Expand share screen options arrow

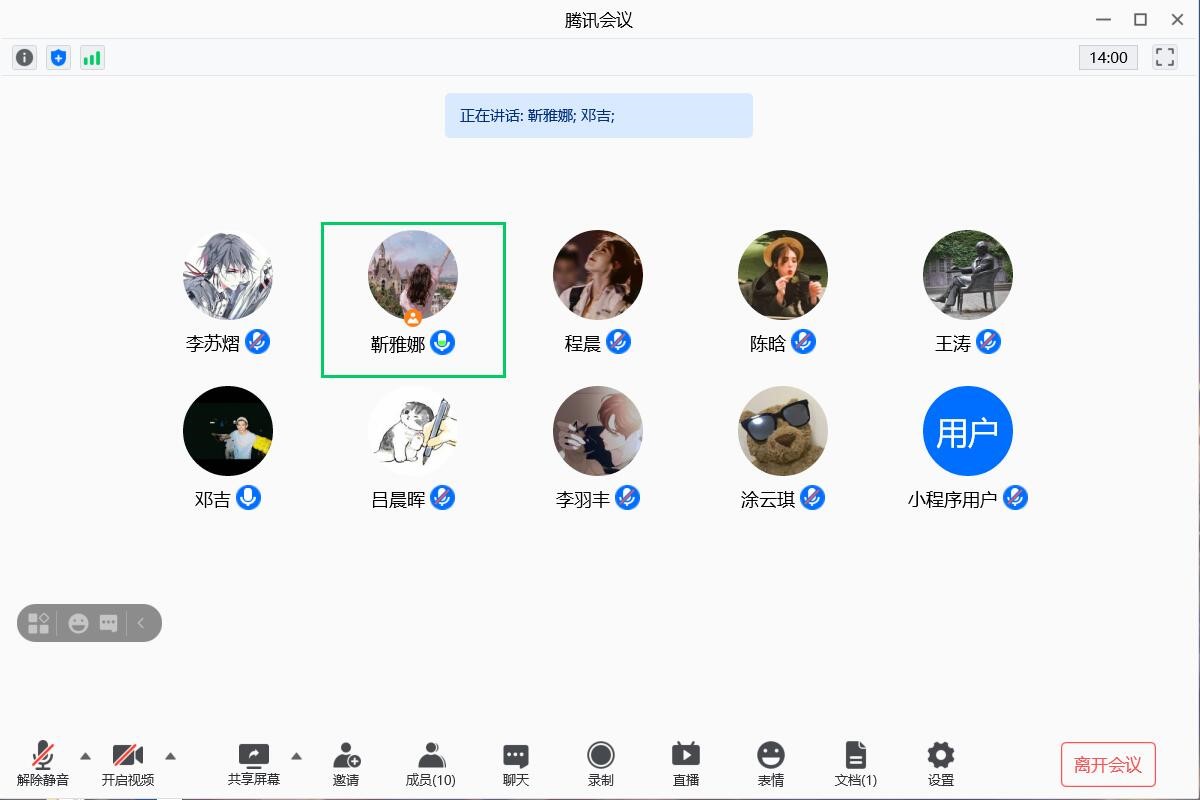(296, 756)
